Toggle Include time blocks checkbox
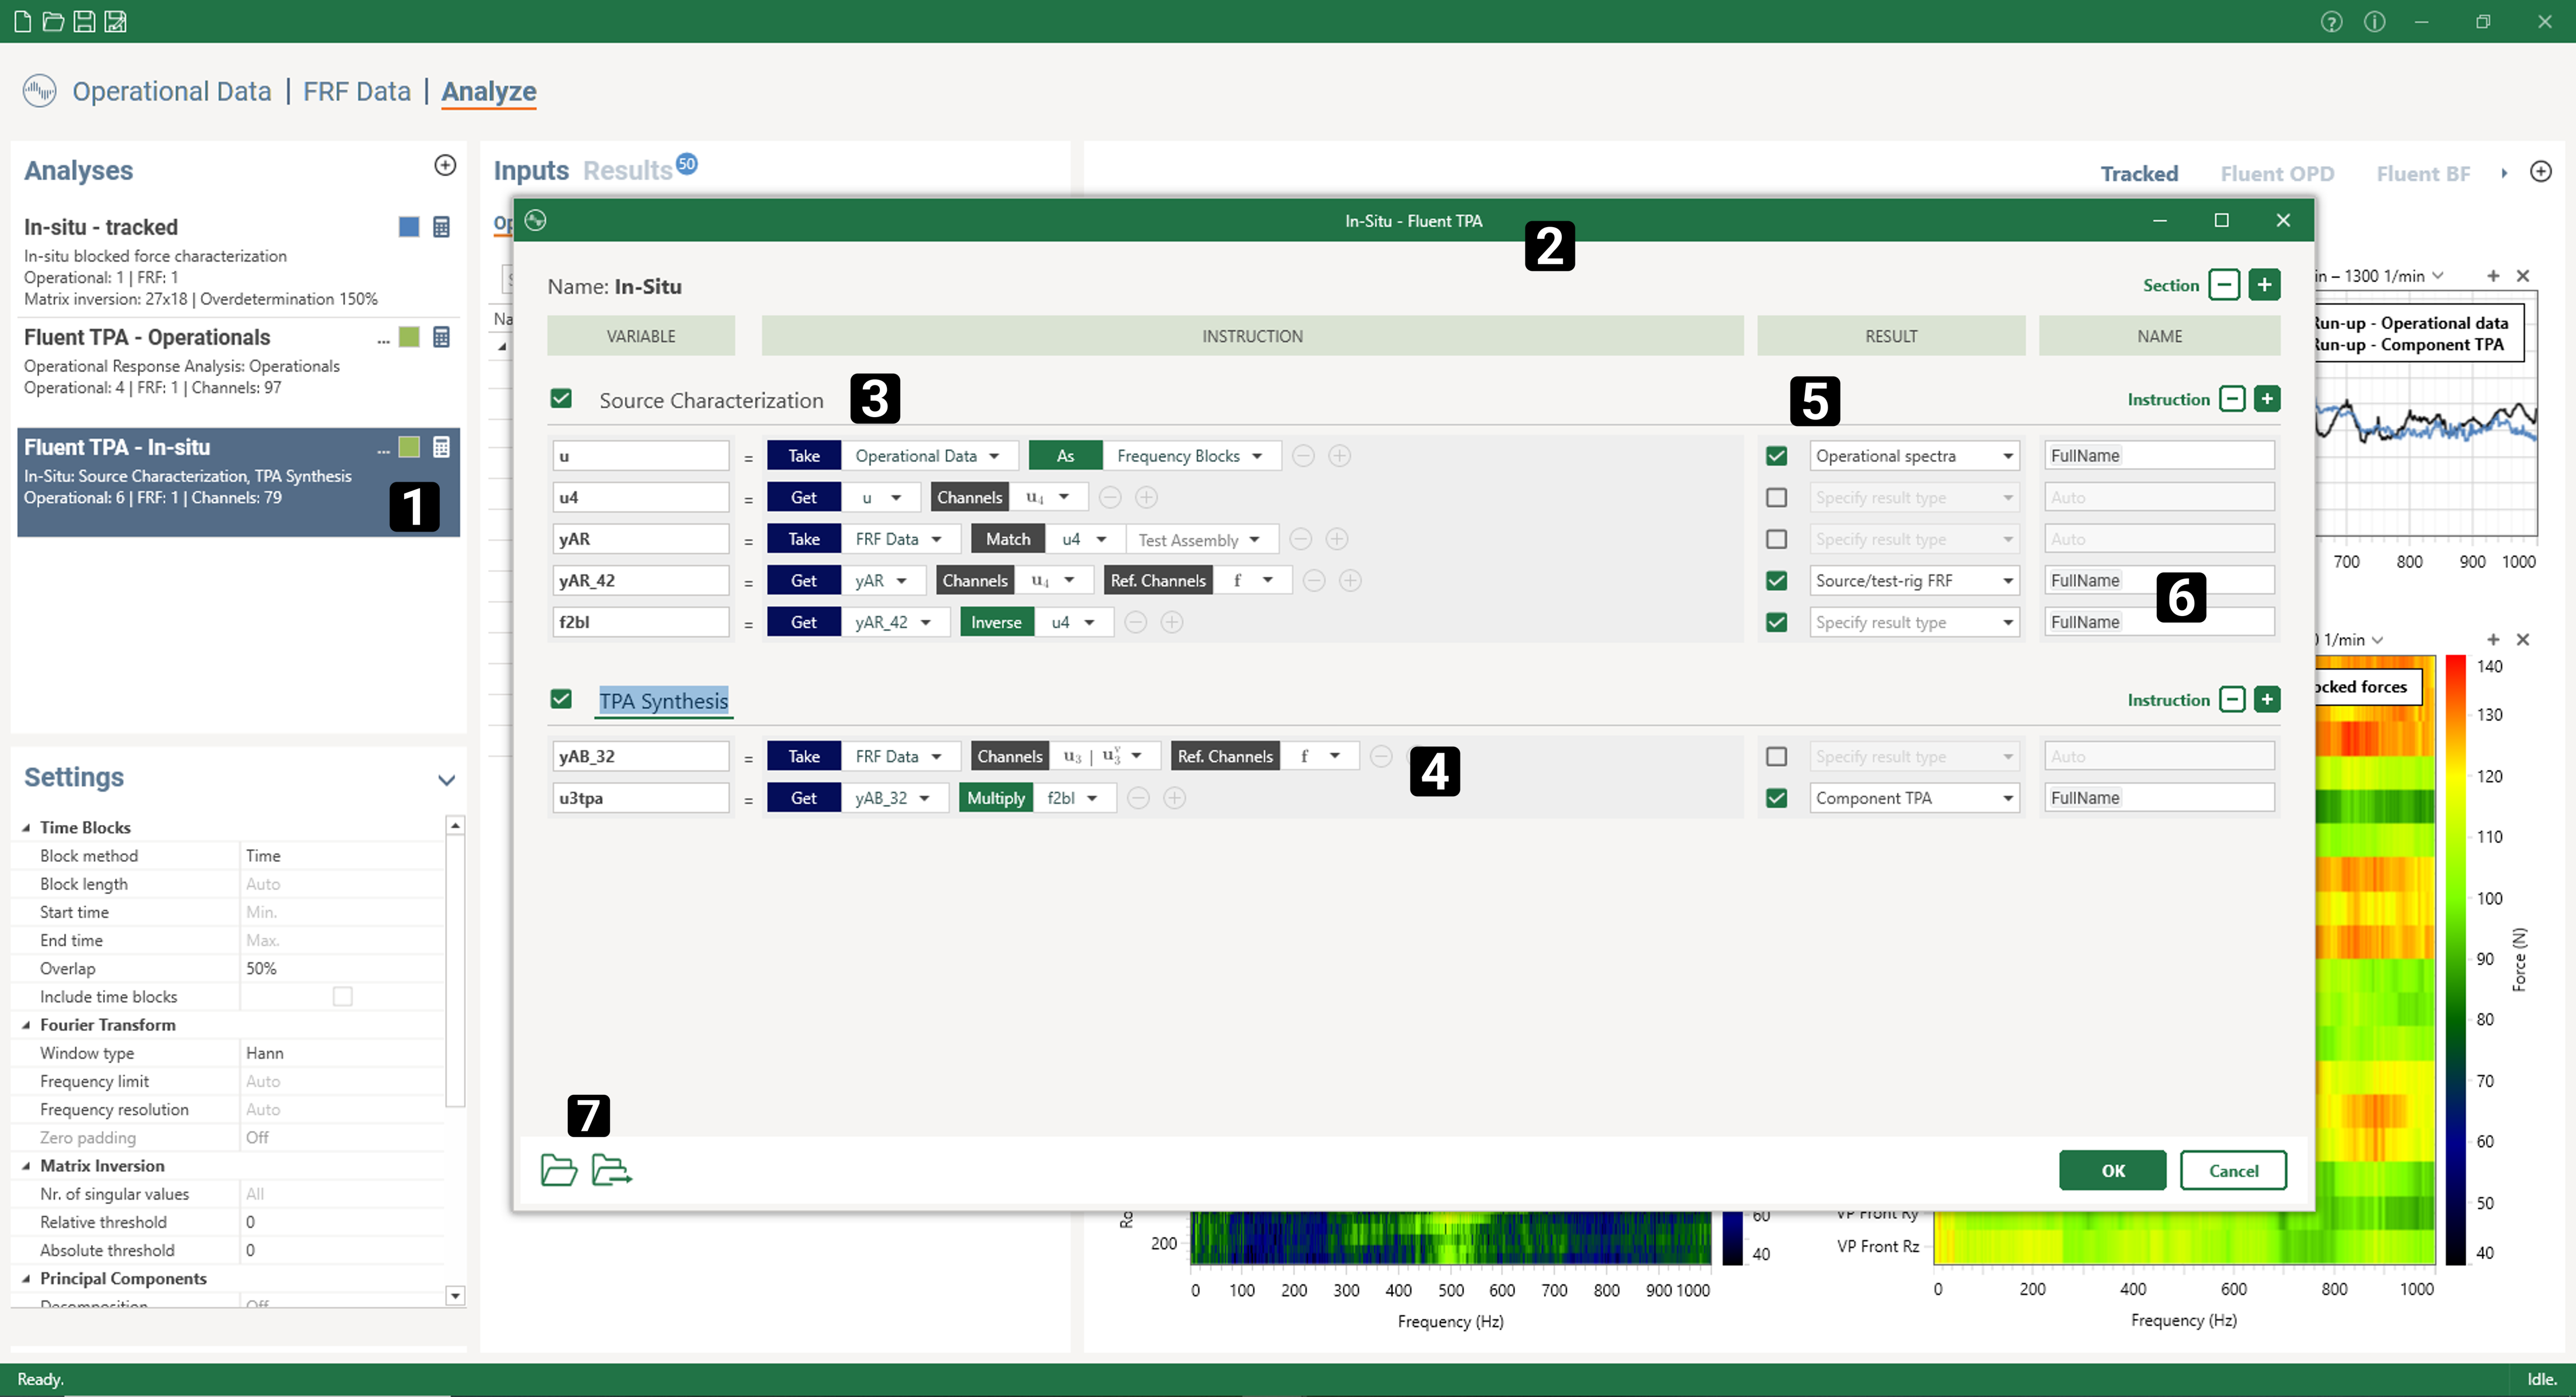2576x1397 pixels. pyautogui.click(x=342, y=996)
